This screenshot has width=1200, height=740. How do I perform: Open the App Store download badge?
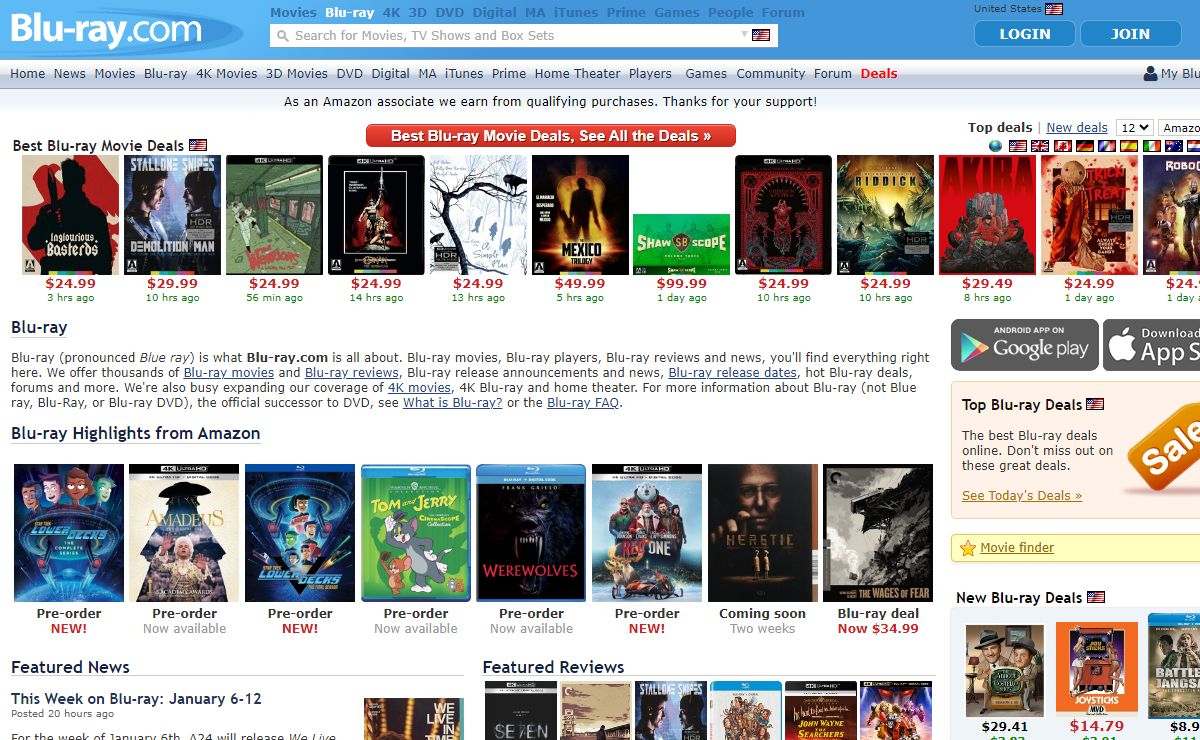[1151, 345]
